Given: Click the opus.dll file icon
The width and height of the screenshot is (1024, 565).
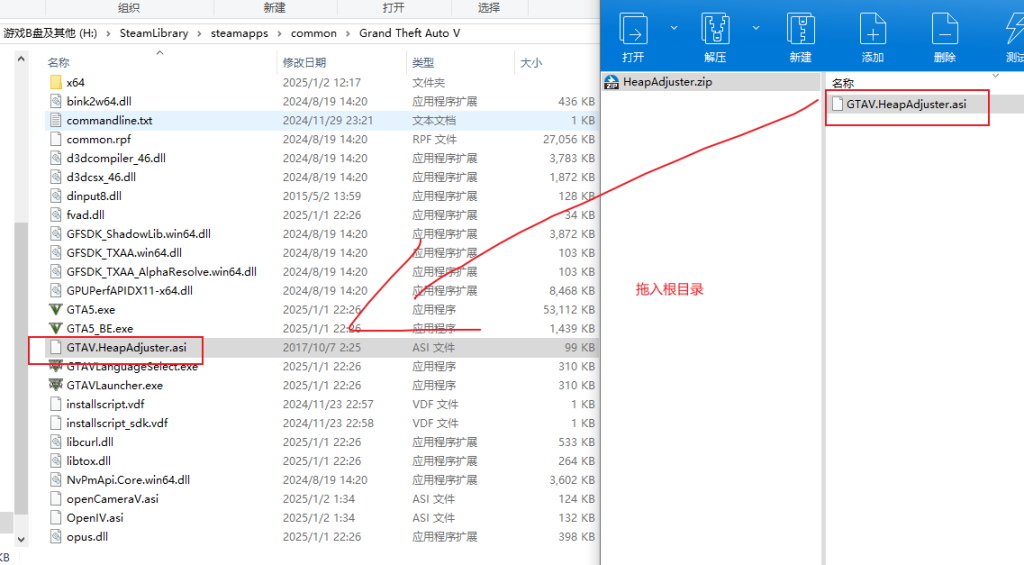Looking at the screenshot, I should point(56,537).
